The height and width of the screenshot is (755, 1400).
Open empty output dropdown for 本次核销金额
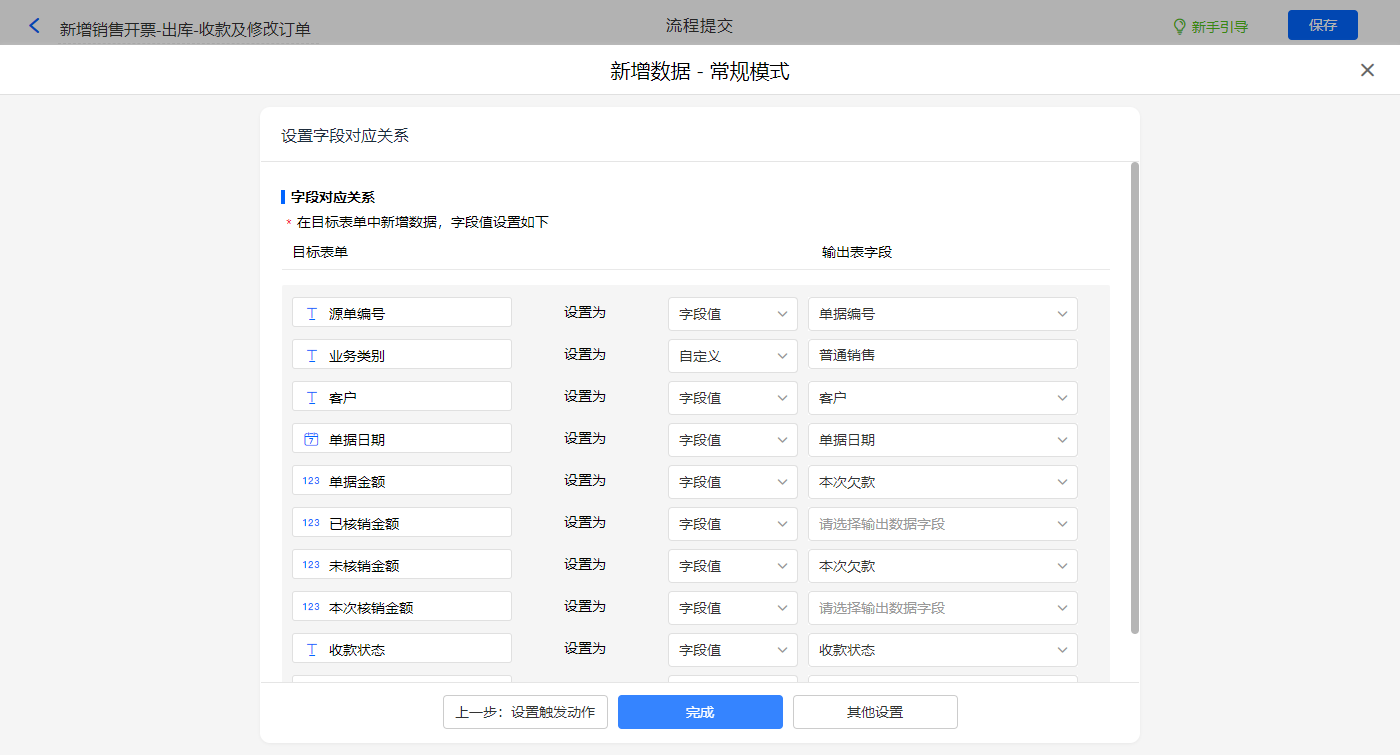[942, 608]
